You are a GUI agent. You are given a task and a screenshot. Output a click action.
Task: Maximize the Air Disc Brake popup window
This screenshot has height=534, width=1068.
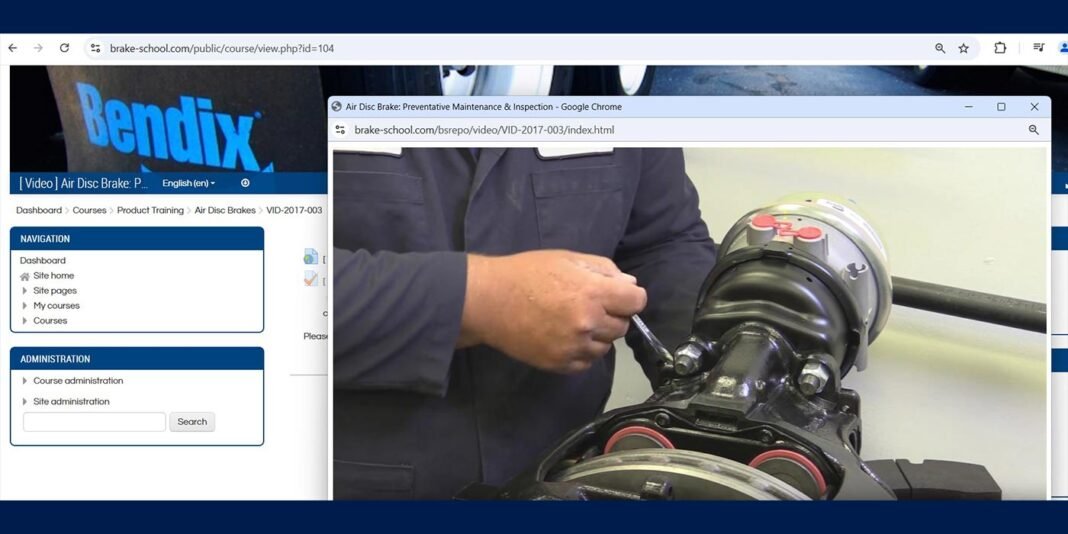click(x=1001, y=107)
